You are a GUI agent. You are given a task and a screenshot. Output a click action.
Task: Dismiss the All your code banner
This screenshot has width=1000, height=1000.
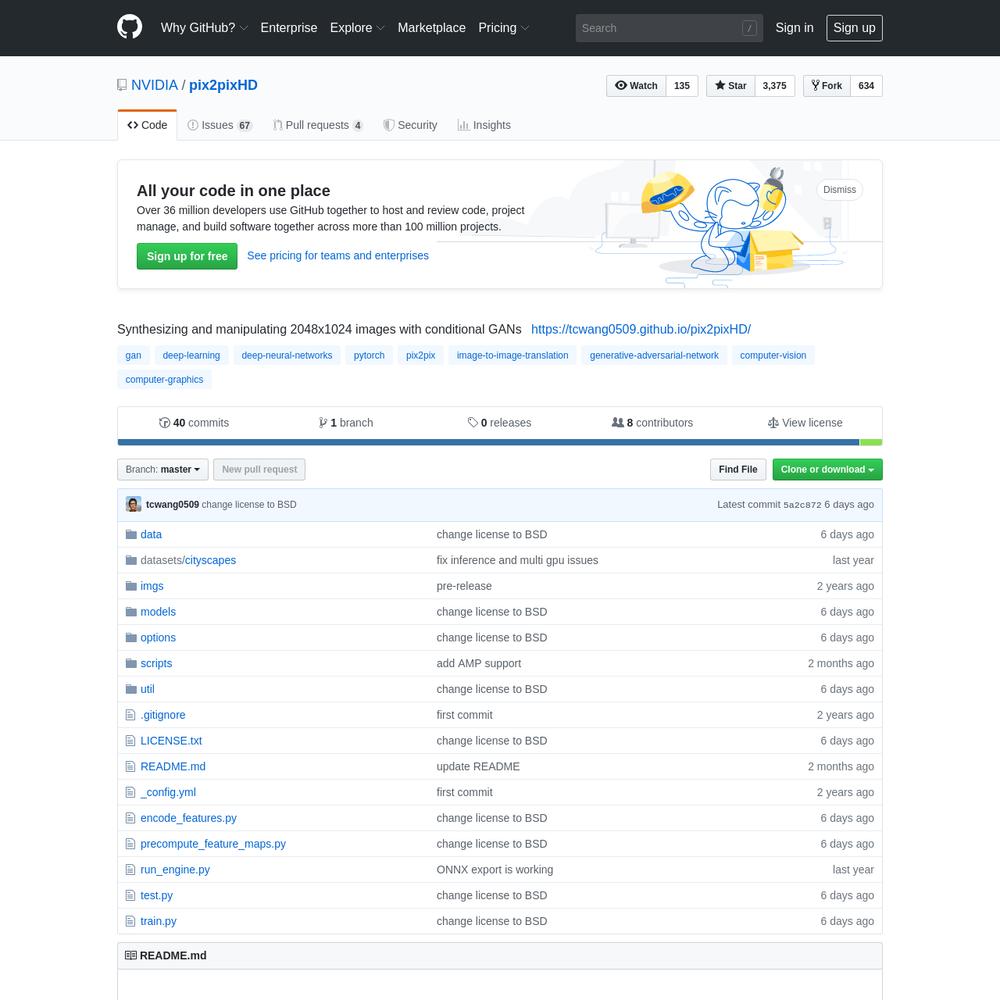tap(839, 189)
